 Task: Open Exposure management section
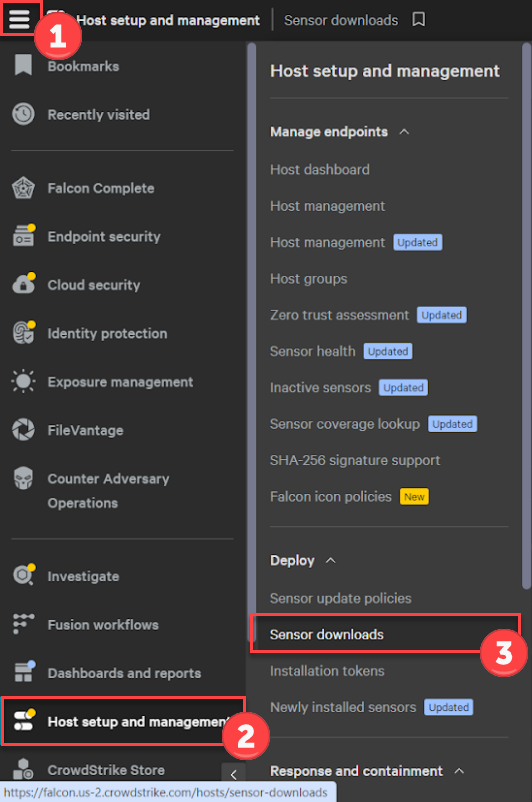click(x=120, y=382)
